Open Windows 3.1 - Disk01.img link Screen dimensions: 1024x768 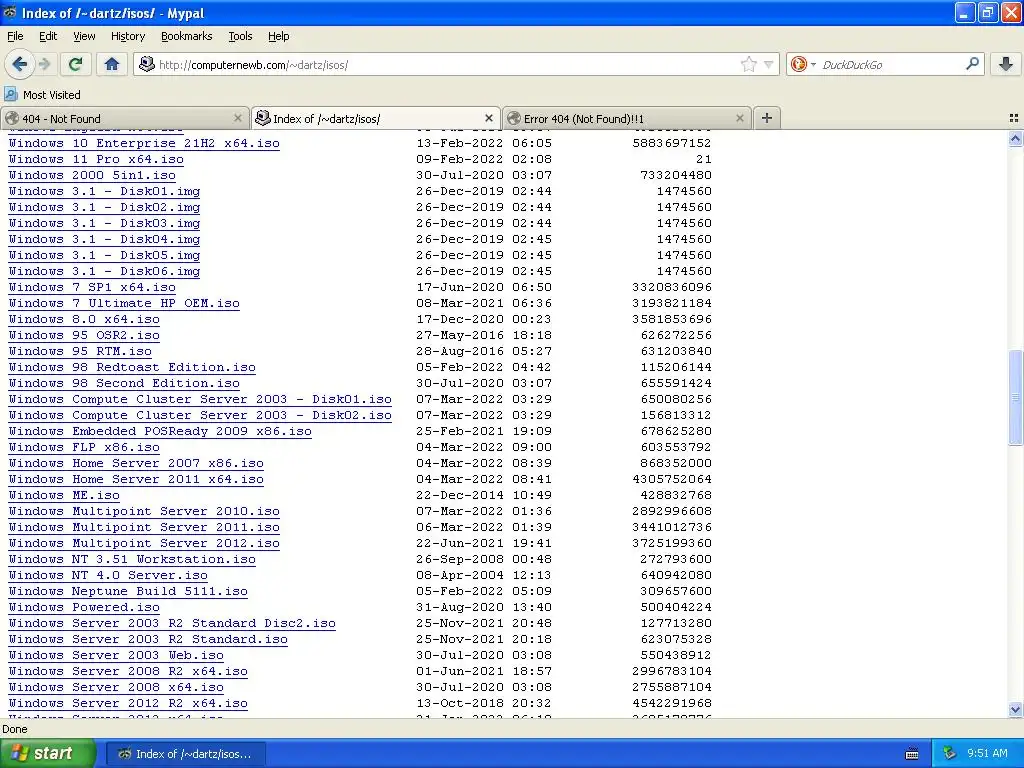coord(104,191)
